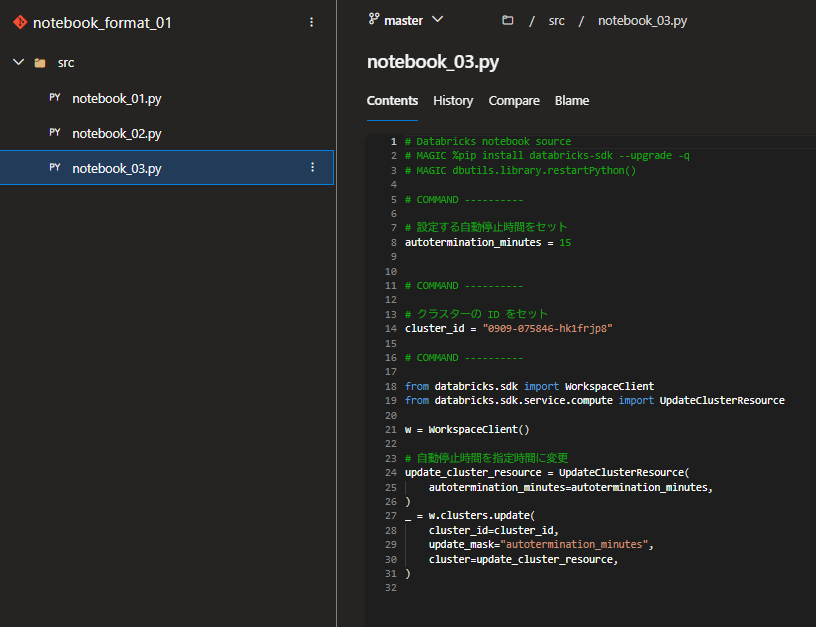Viewport: 816px width, 627px height.
Task: Click the '自動停止時間を指定時間に変更' comment
Action: click(x=486, y=458)
